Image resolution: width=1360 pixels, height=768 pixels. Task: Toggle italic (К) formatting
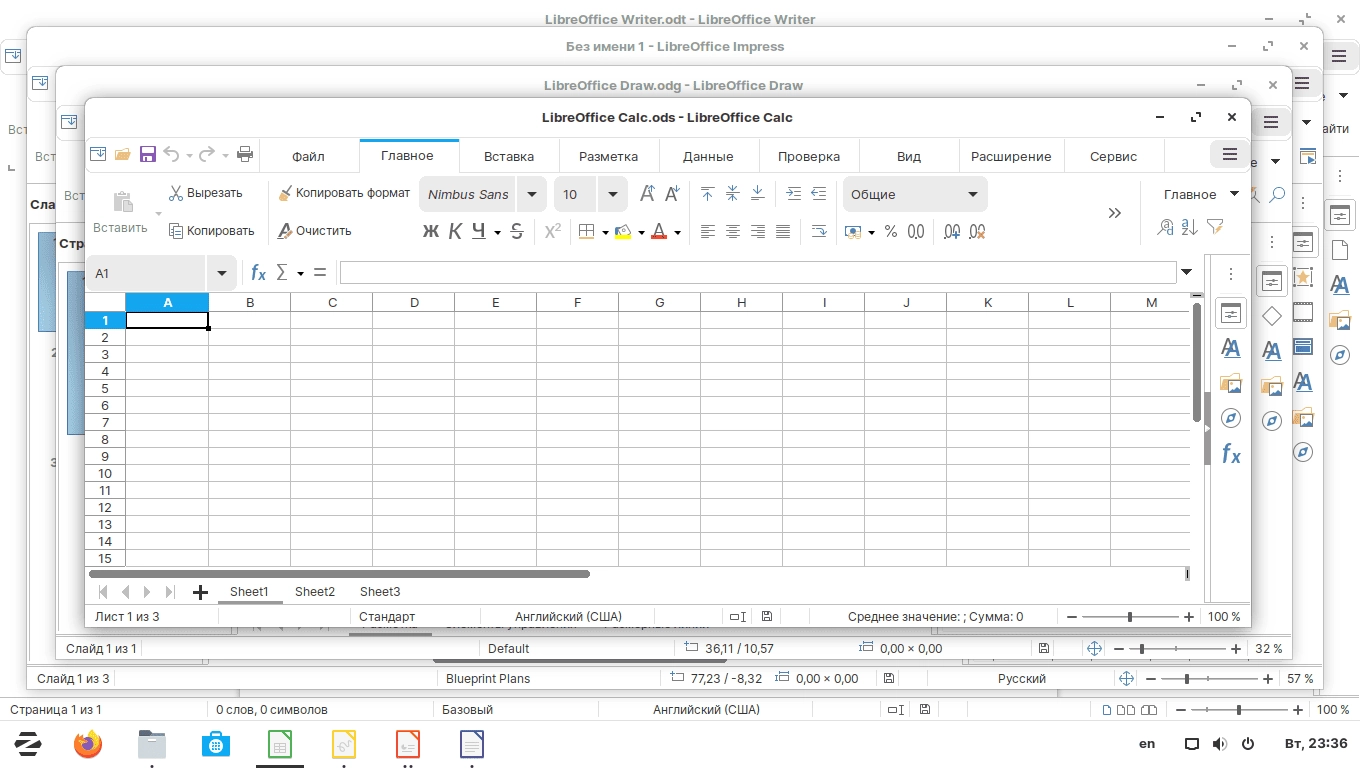click(455, 232)
